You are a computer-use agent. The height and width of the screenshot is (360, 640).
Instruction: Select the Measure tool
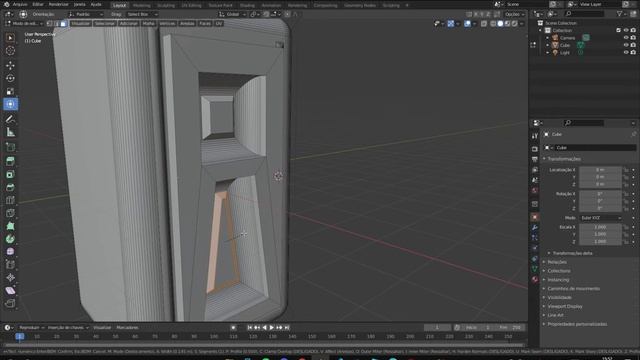(x=10, y=132)
